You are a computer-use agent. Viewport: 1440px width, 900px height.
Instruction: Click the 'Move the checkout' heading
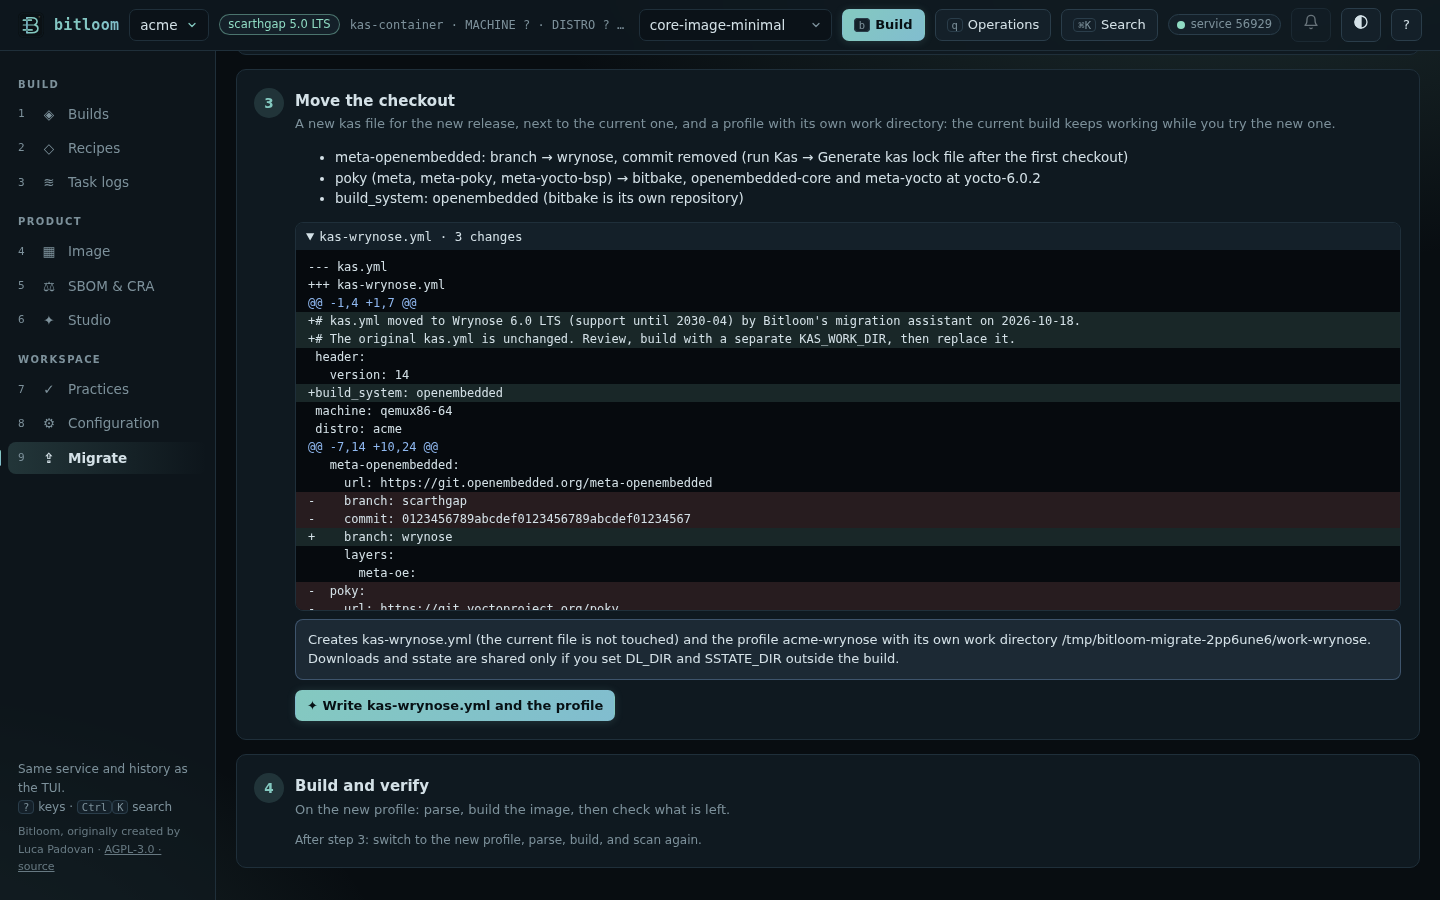[375, 101]
